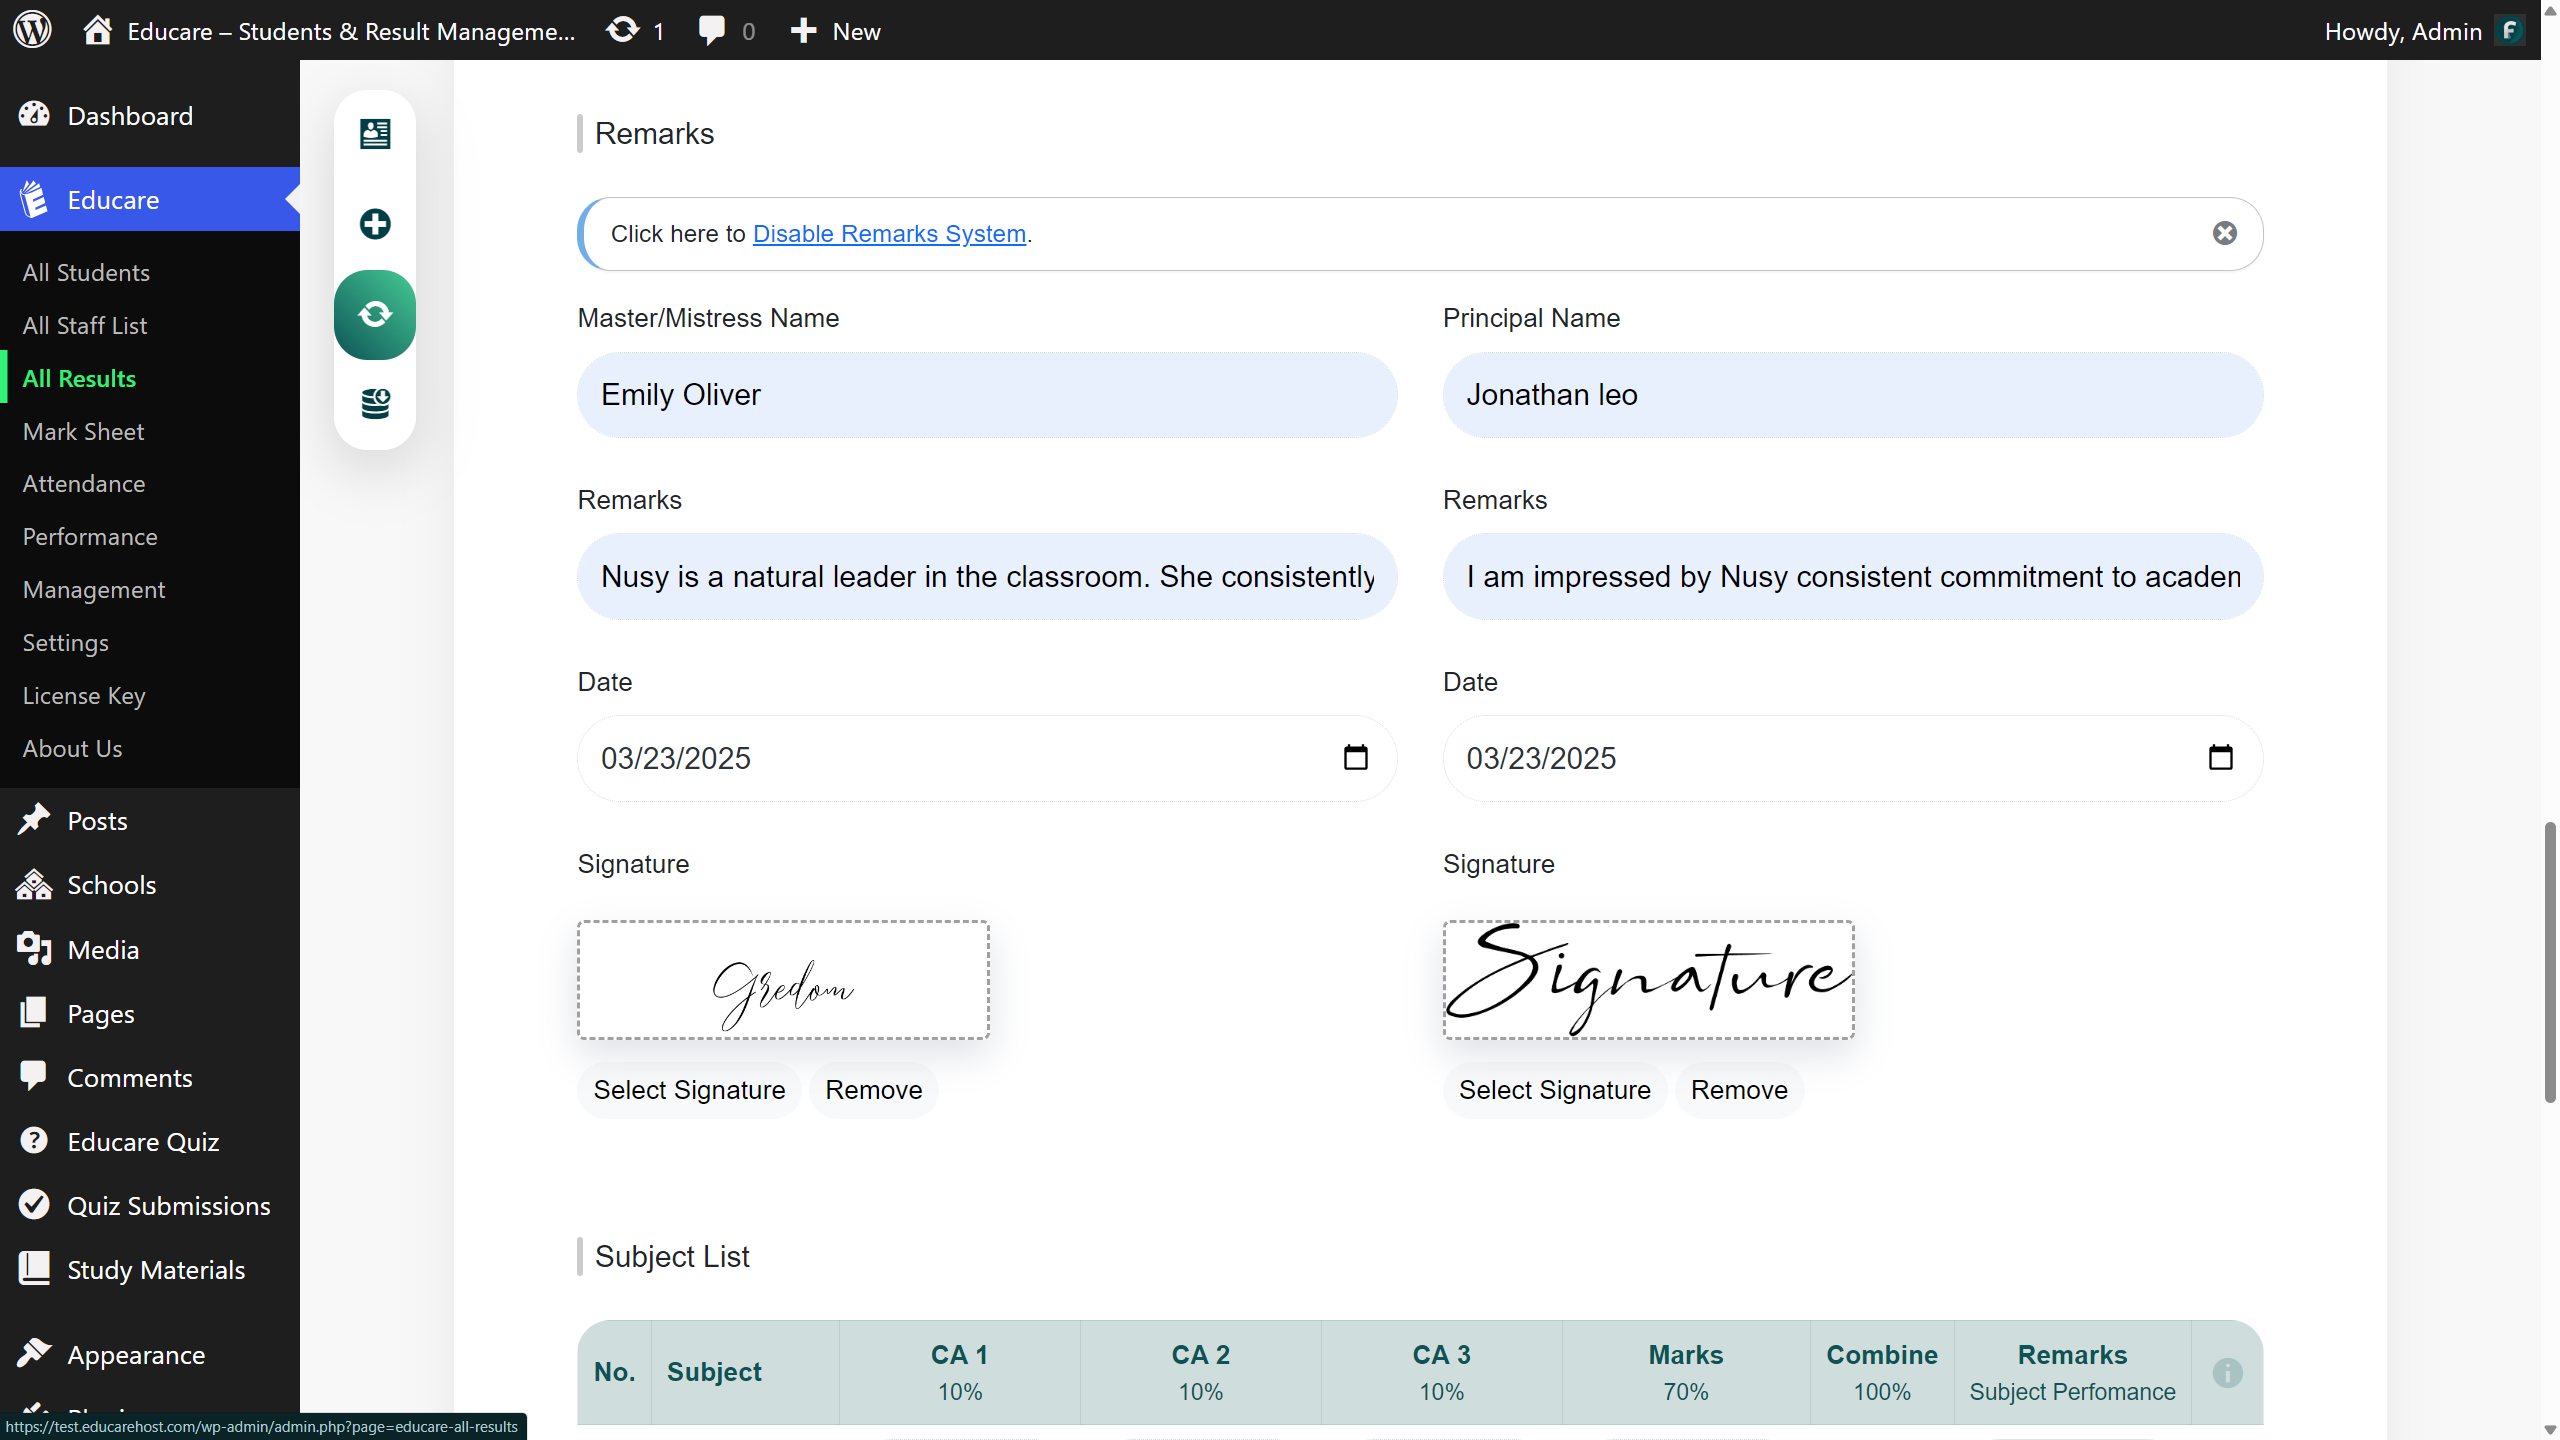The width and height of the screenshot is (2560, 1440).
Task: Click the Educare menu icon
Action: (34, 199)
